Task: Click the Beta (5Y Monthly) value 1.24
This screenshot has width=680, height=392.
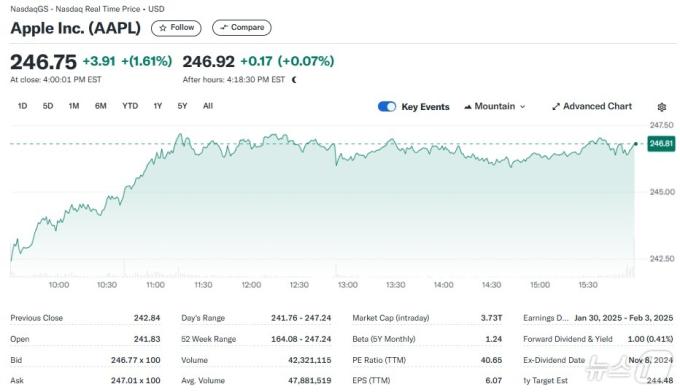Action: 494,339
